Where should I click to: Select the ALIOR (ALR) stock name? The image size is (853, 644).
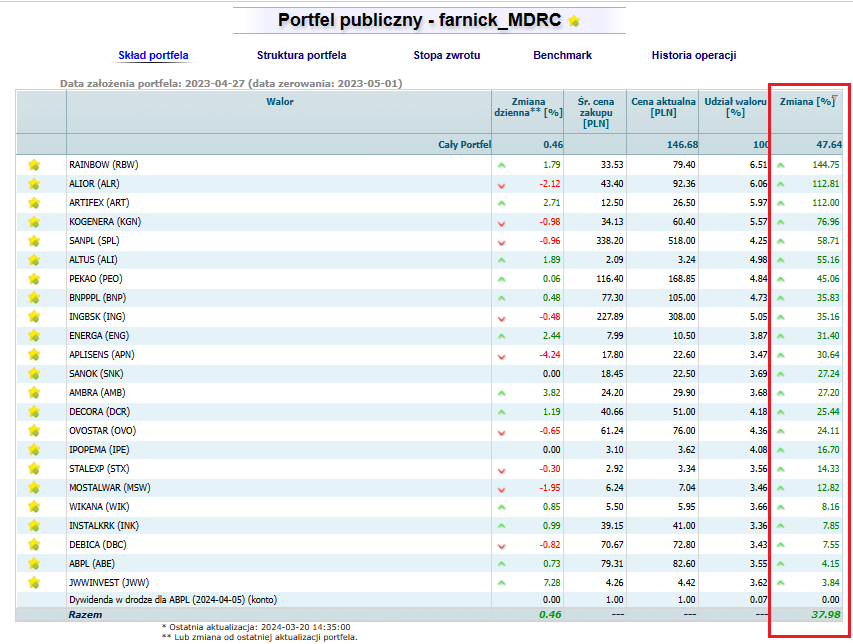click(x=94, y=184)
